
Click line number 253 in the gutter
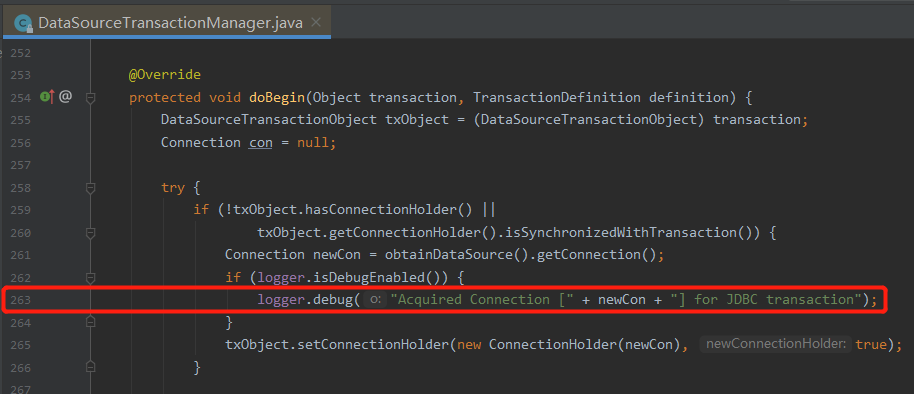coord(20,75)
